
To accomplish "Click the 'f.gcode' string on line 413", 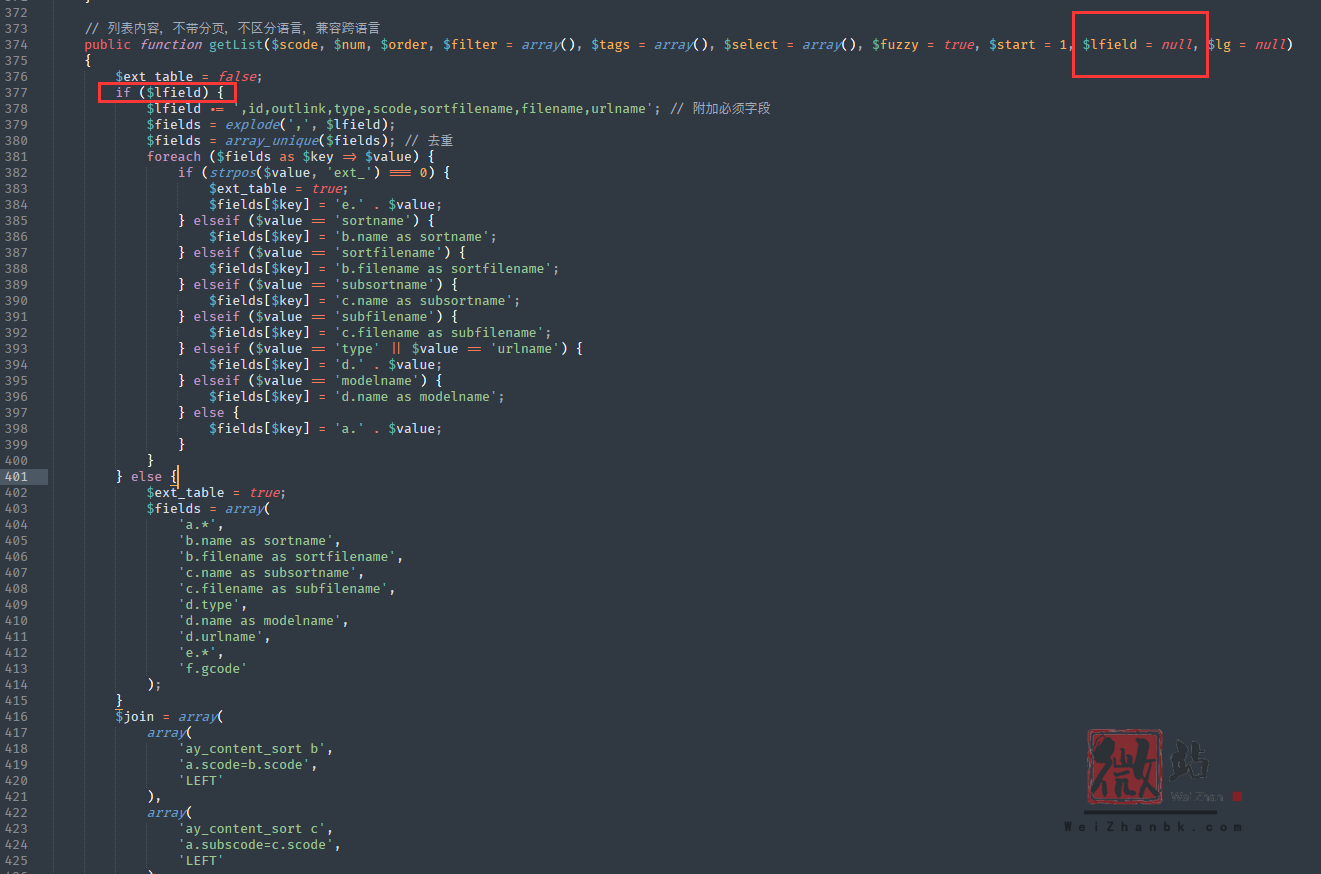I will 213,669.
